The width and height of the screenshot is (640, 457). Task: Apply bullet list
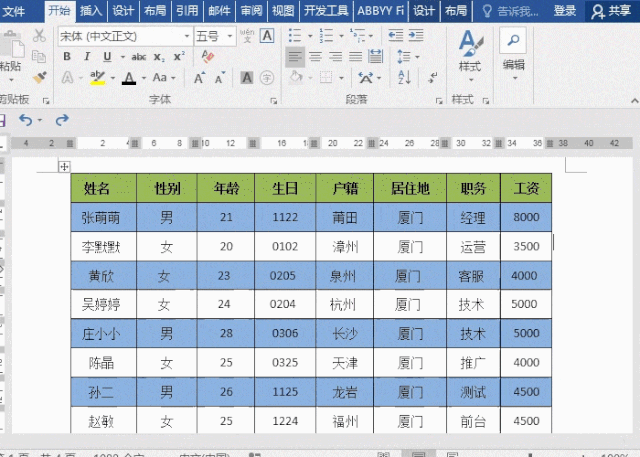[295, 35]
